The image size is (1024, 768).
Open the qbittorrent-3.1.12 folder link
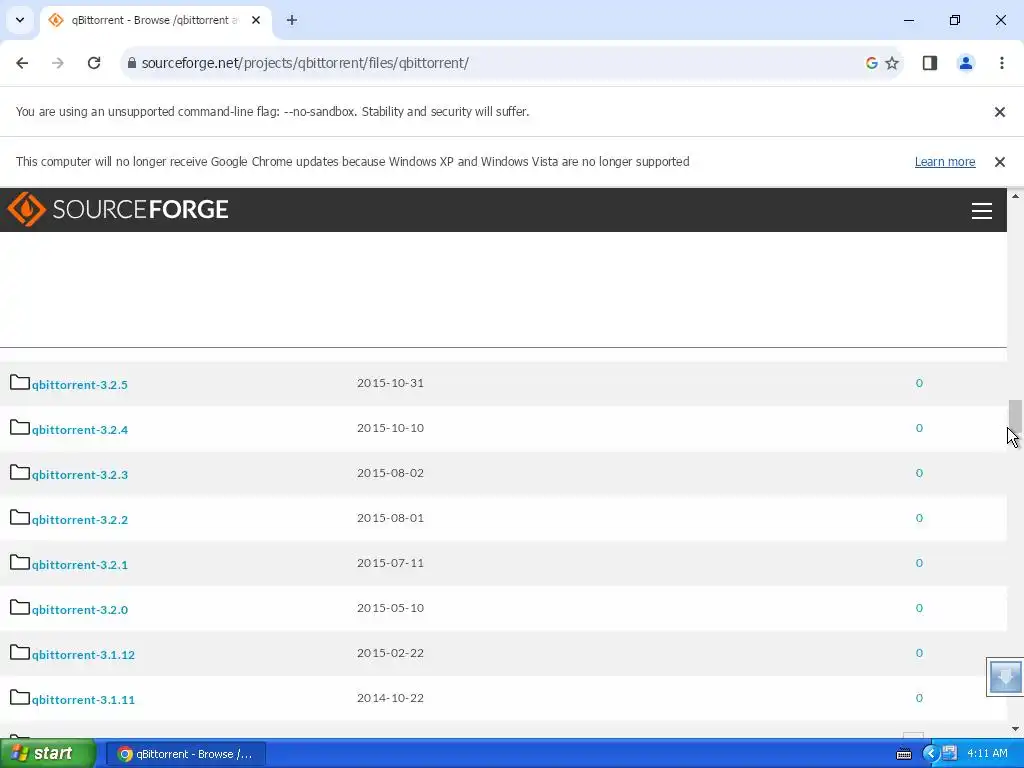(x=83, y=655)
